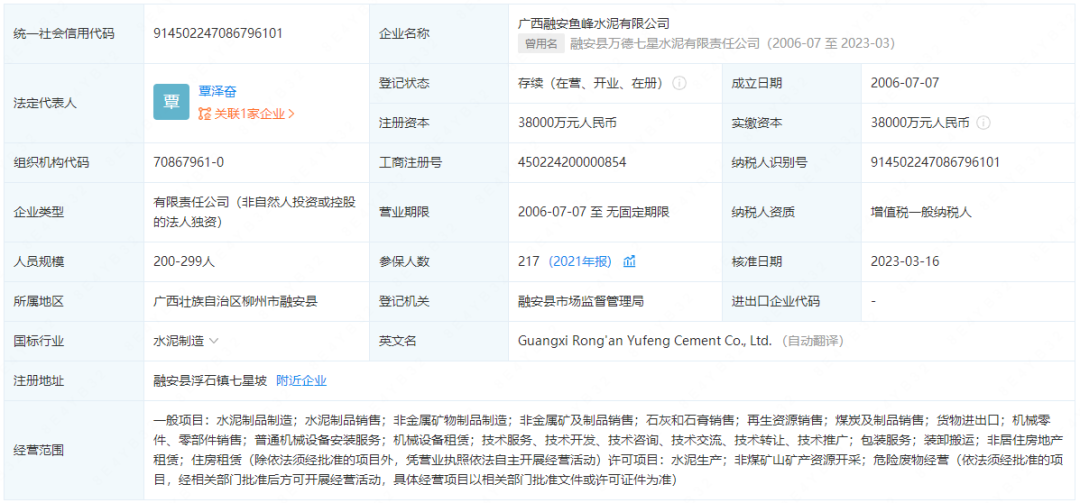Click staff size 200-299人 value
This screenshot has width=1080, height=503.
point(185,261)
